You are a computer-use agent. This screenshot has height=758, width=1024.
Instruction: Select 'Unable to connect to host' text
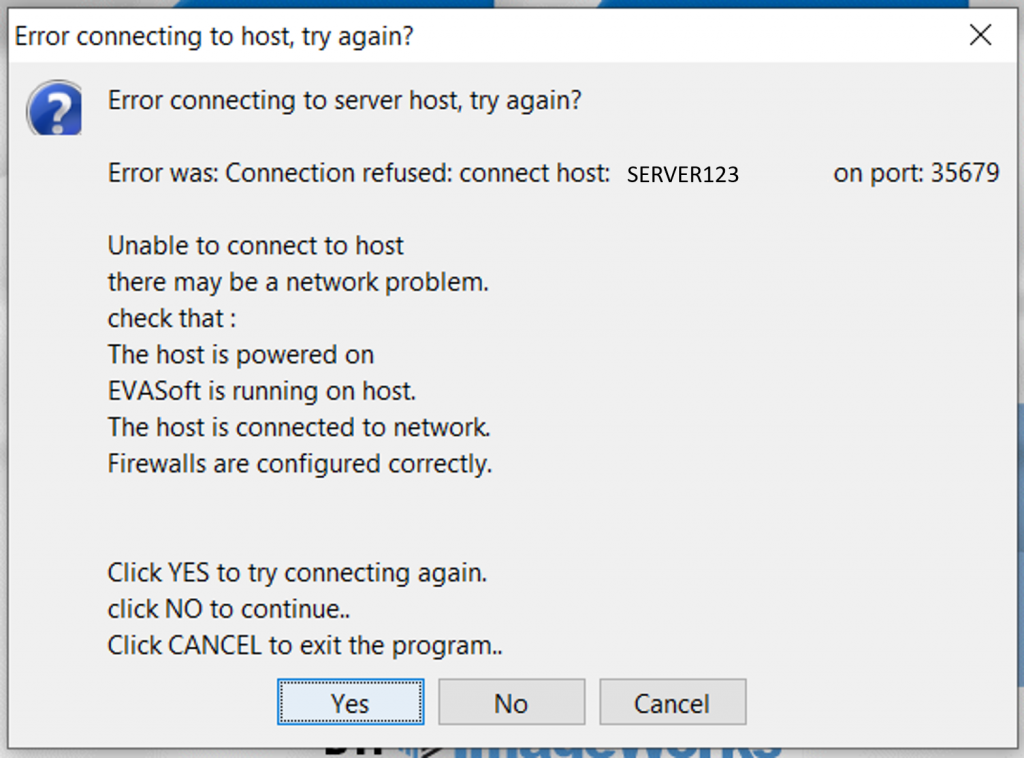[255, 245]
